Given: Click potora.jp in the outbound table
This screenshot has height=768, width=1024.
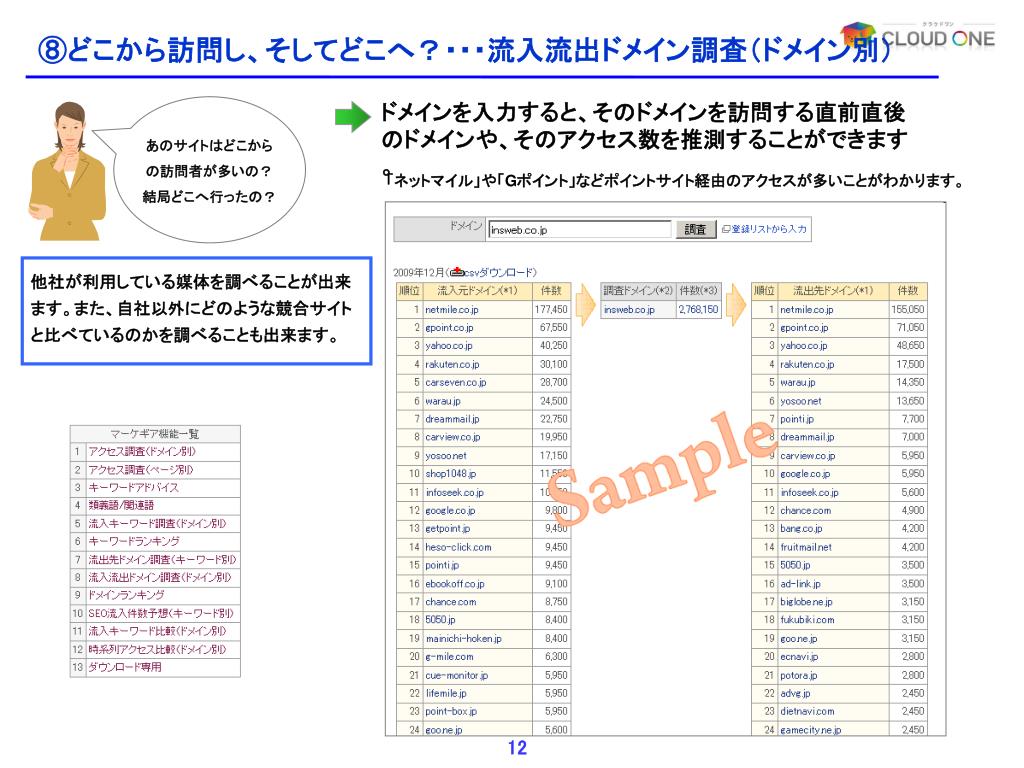Looking at the screenshot, I should tap(799, 675).
